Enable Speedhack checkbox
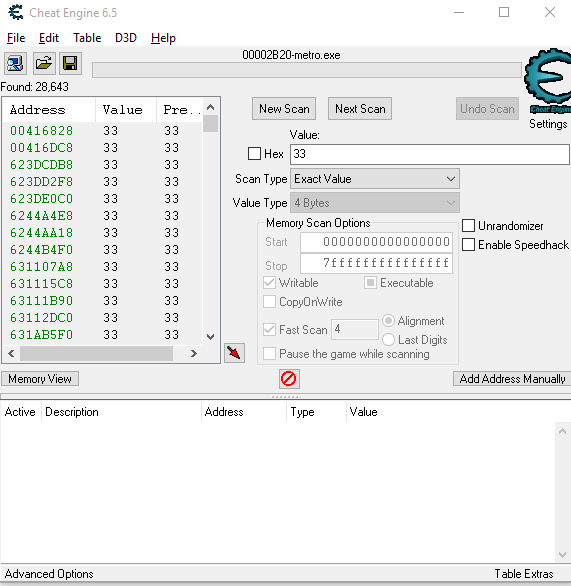Image resolution: width=571 pixels, height=586 pixels. [468, 245]
